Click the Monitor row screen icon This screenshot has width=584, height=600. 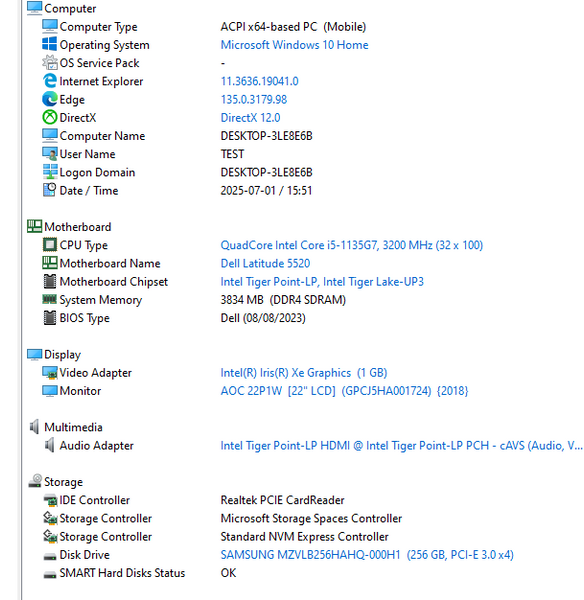(50, 390)
